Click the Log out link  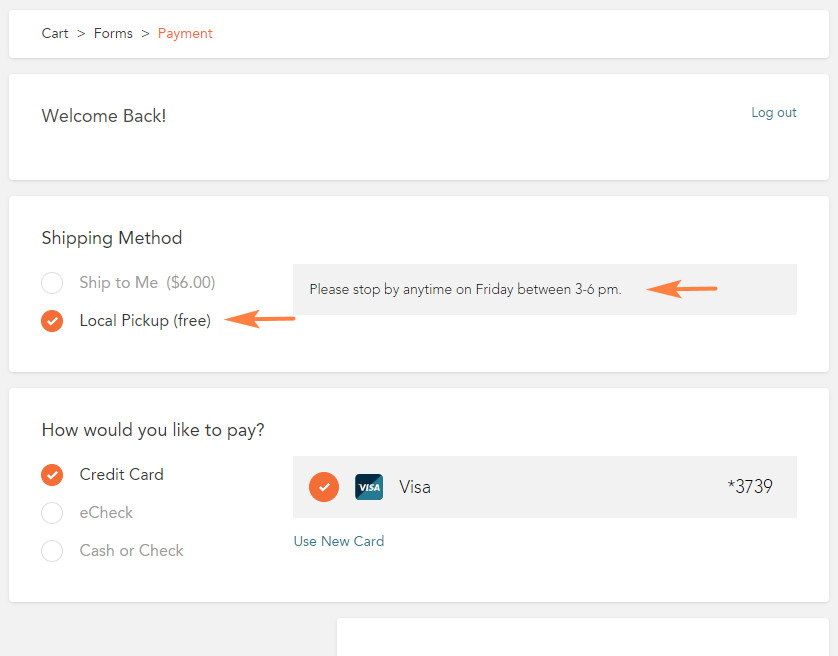coord(774,113)
